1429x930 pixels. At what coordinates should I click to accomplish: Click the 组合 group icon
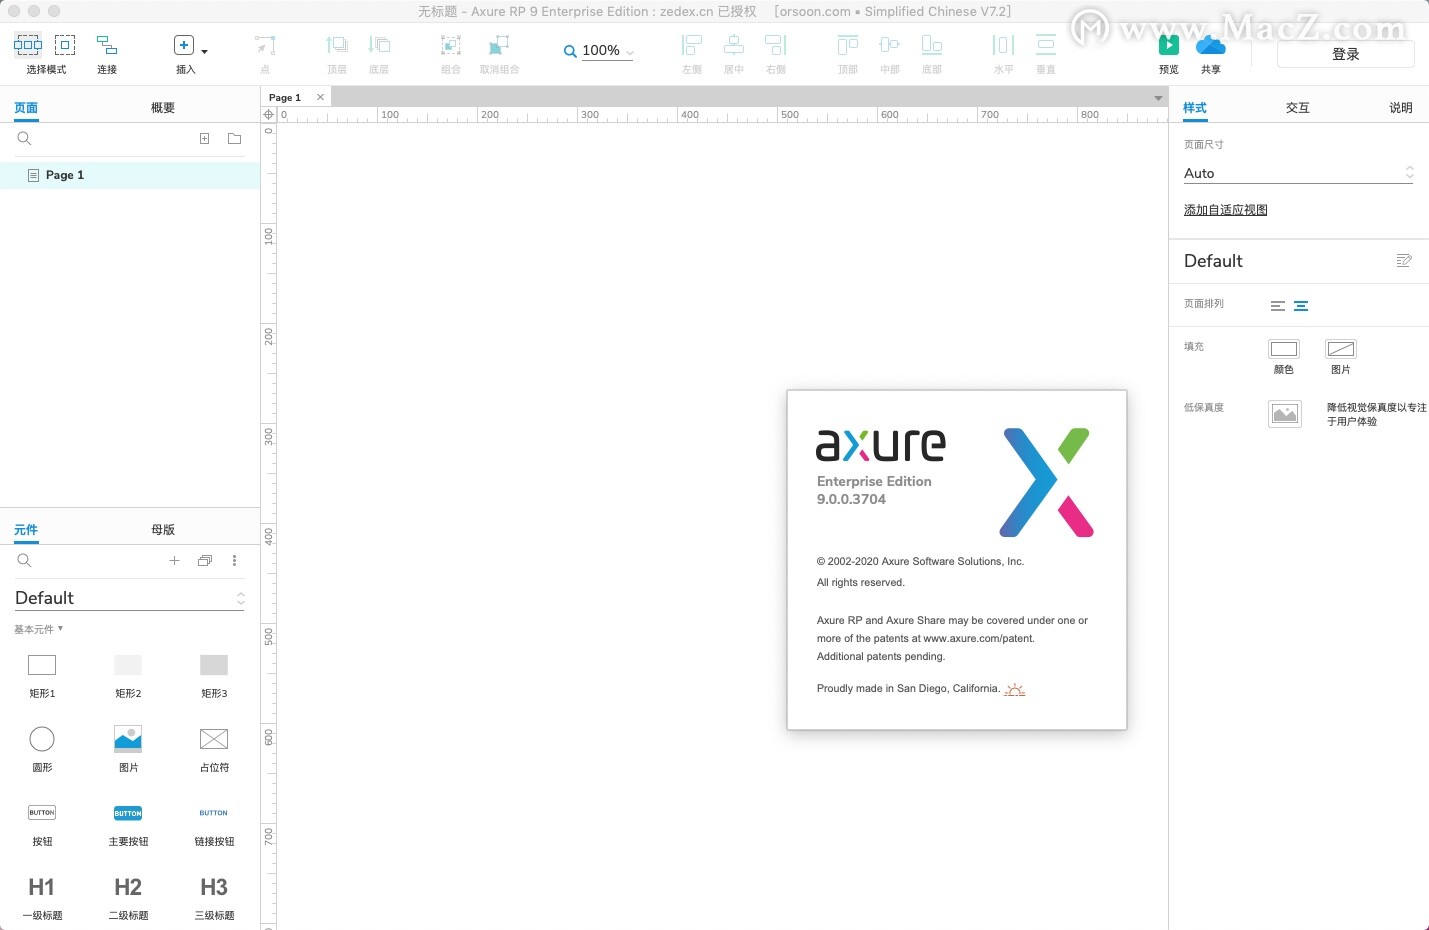451,45
